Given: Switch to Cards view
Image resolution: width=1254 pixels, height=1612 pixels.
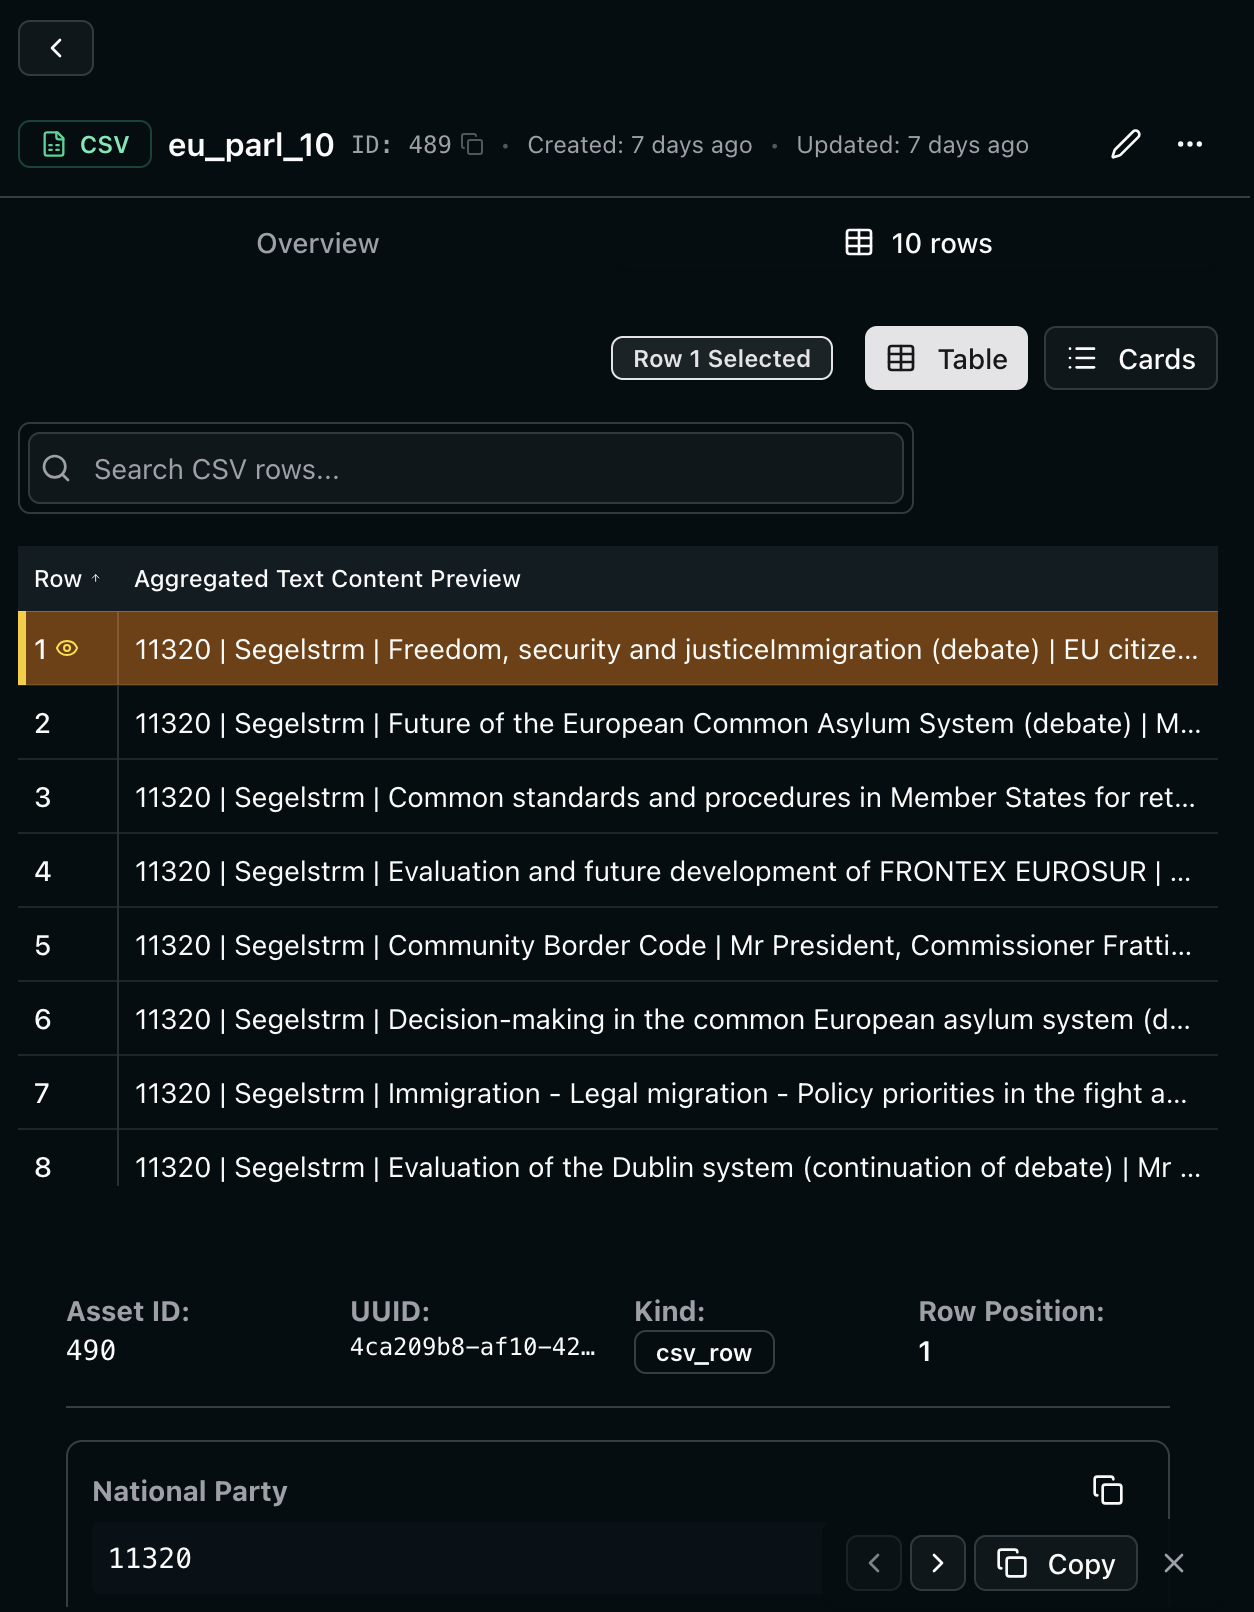Looking at the screenshot, I should [1131, 358].
